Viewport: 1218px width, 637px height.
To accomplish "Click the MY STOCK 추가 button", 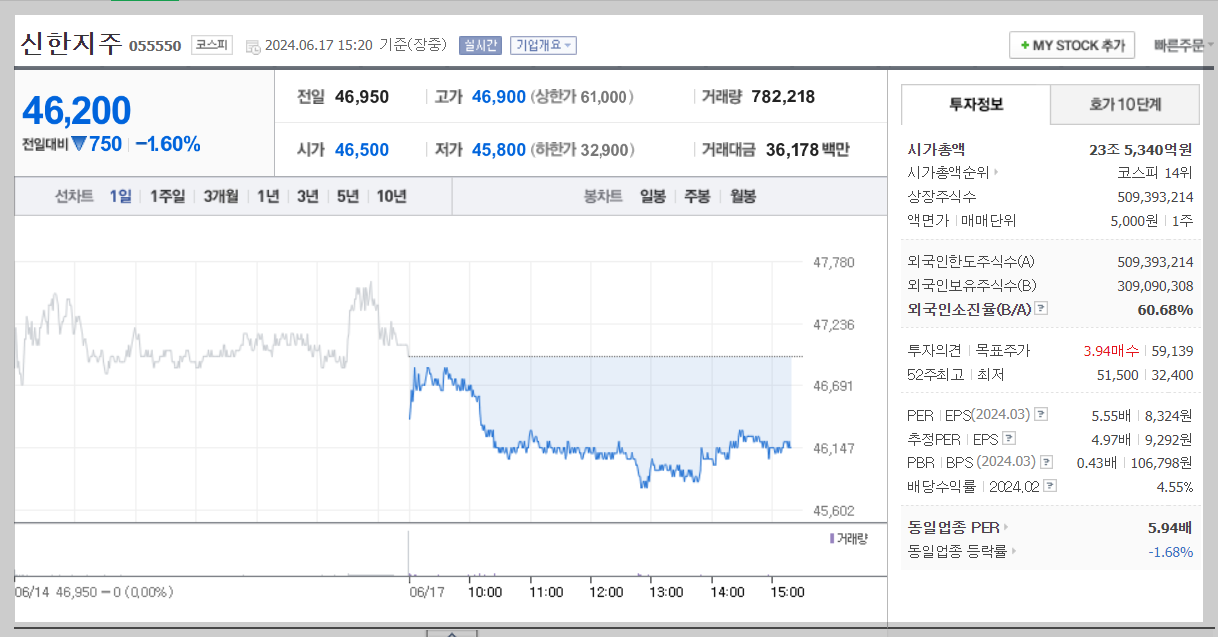I will tap(1072, 46).
